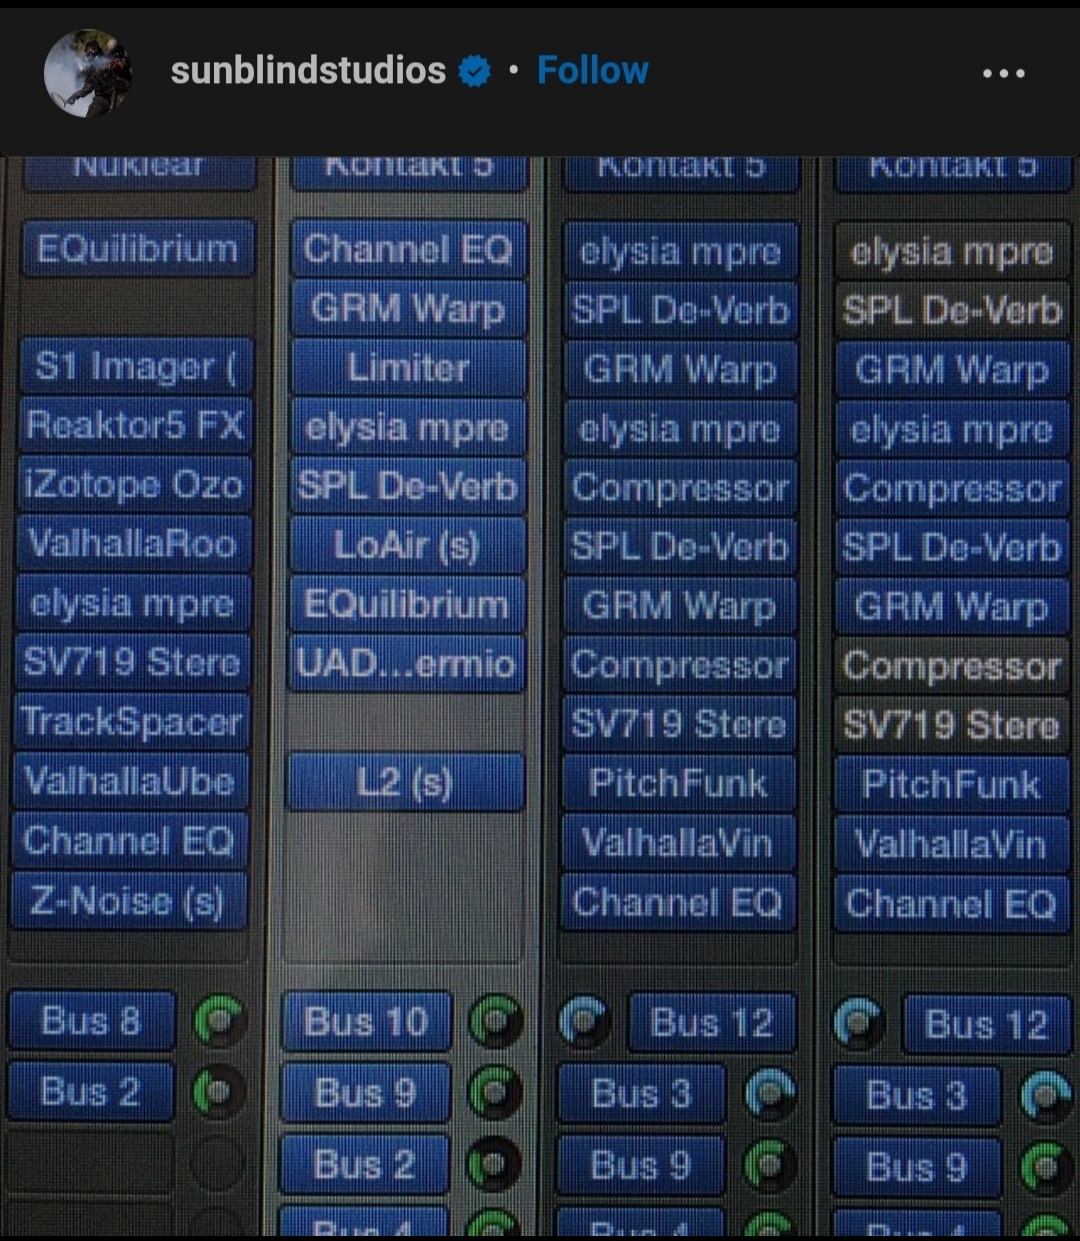
Task: Click the green send knob beside Bus 8
Action: coord(218,1021)
